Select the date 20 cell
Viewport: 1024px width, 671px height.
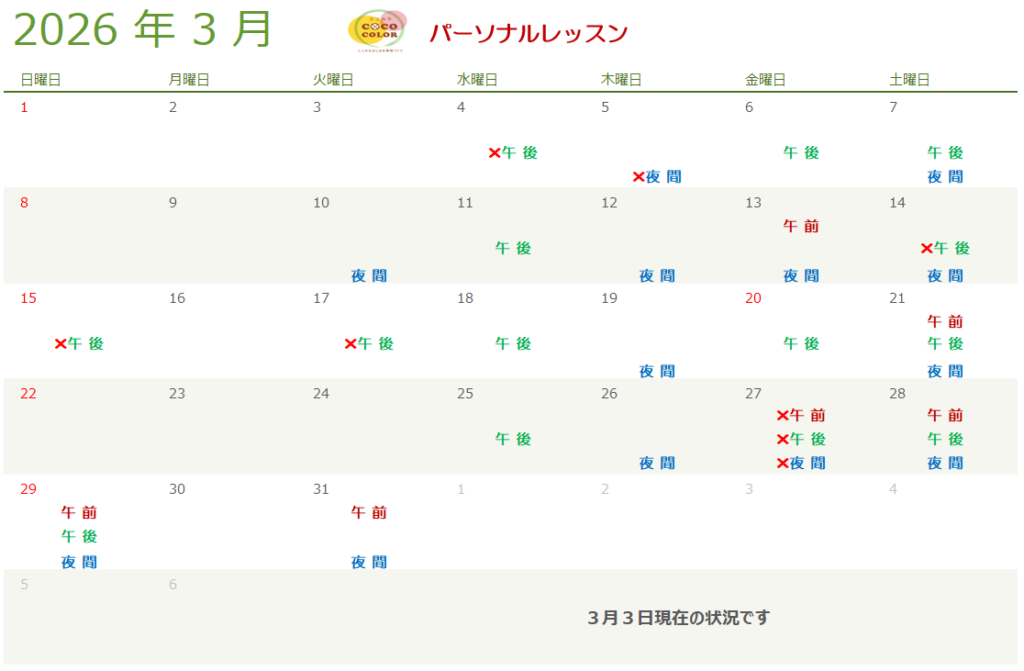click(x=753, y=298)
